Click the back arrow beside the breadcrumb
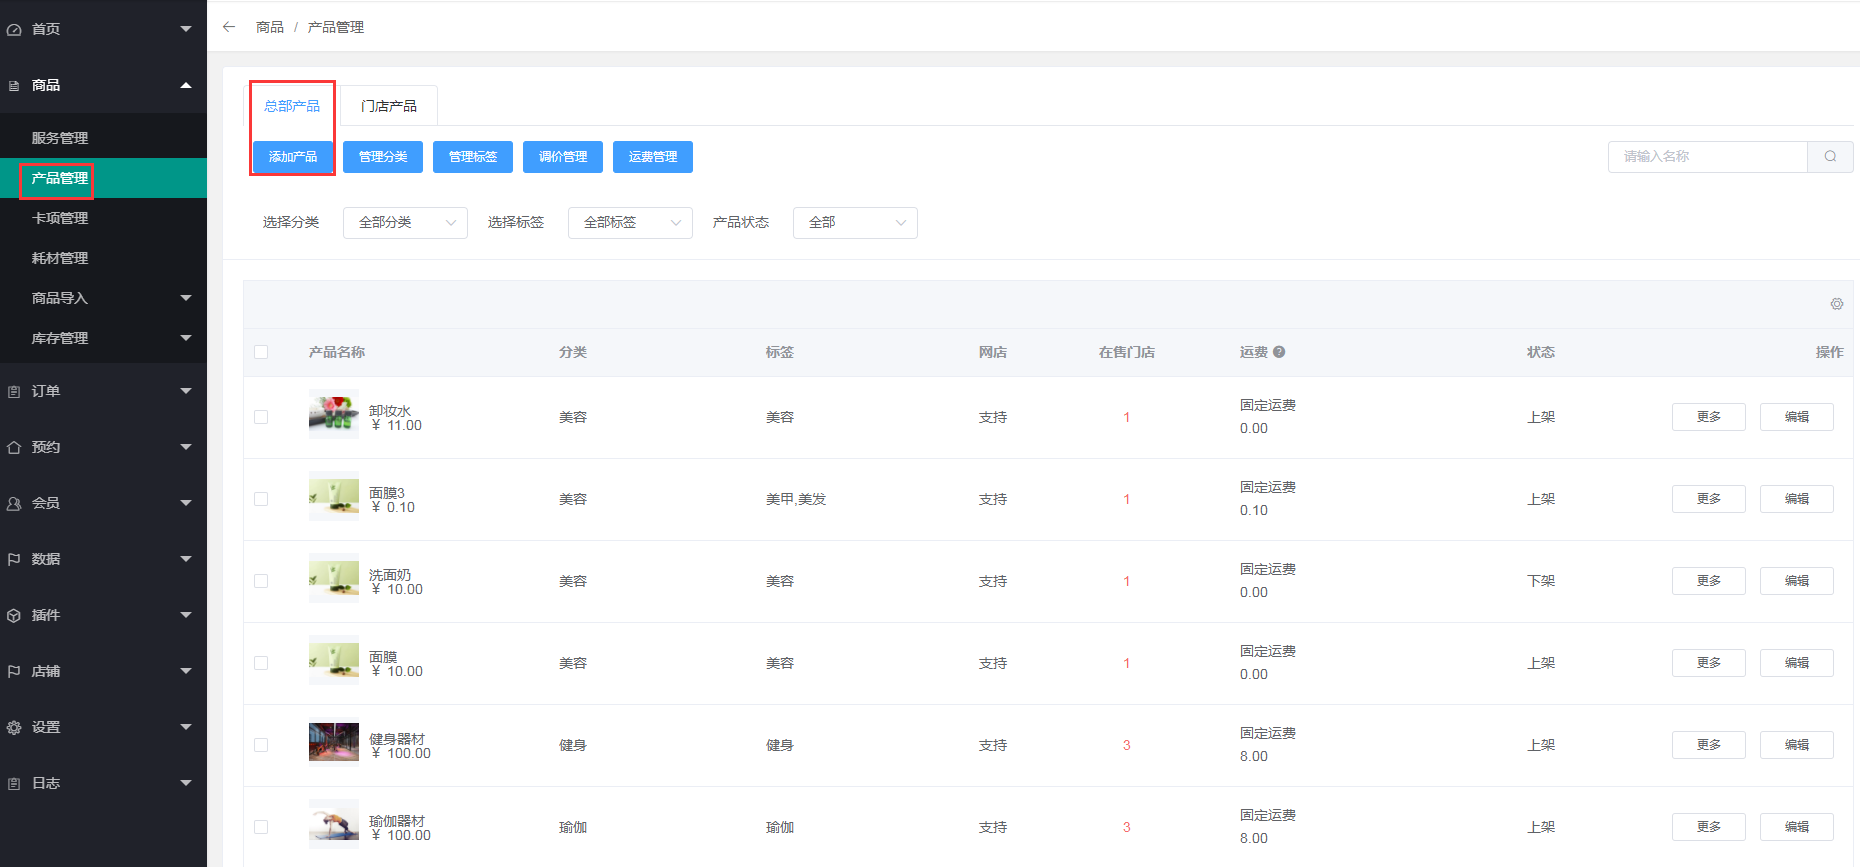The width and height of the screenshot is (1860, 867). [229, 27]
